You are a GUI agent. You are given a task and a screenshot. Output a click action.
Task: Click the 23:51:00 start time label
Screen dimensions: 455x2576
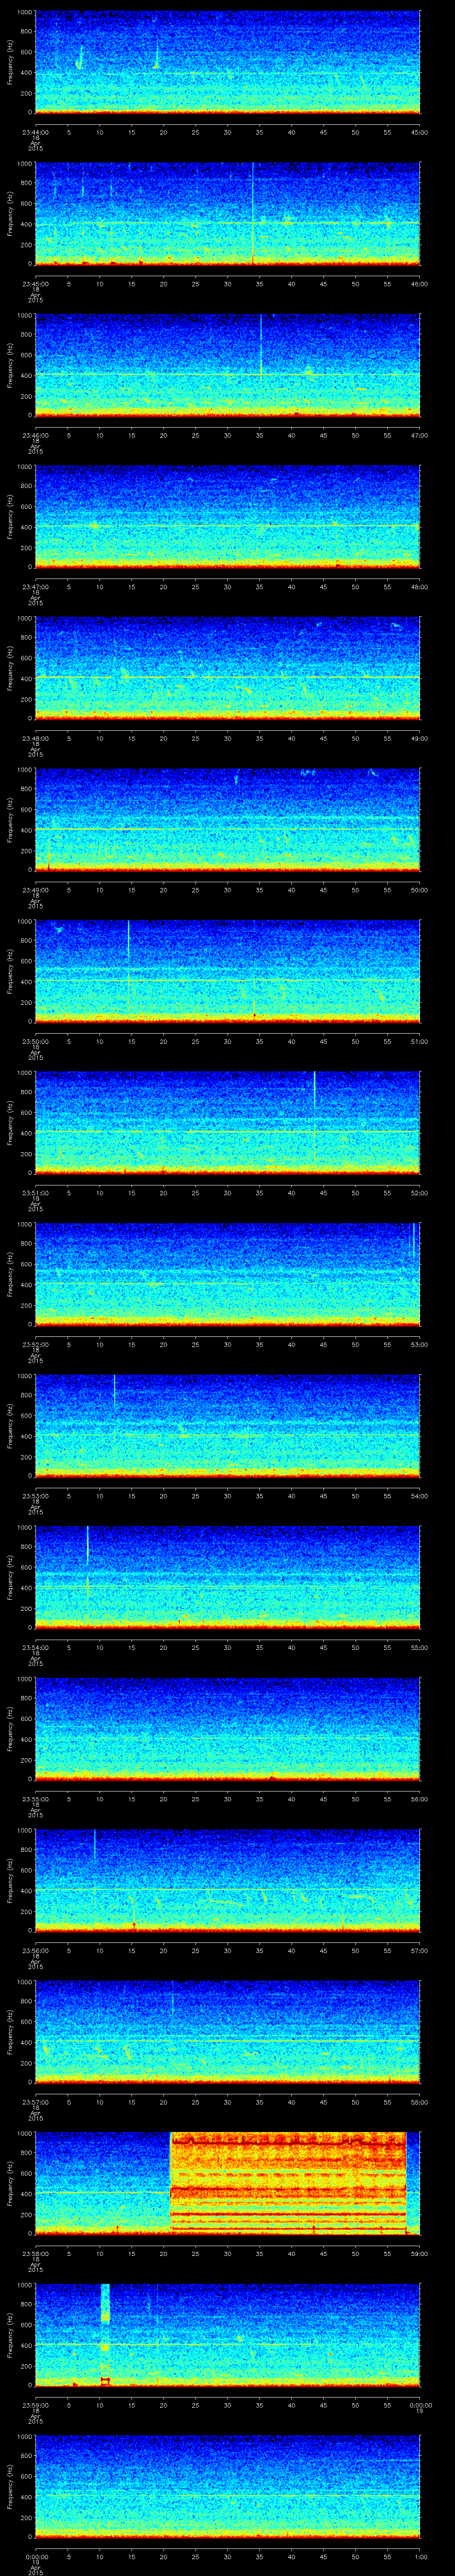35,1193
